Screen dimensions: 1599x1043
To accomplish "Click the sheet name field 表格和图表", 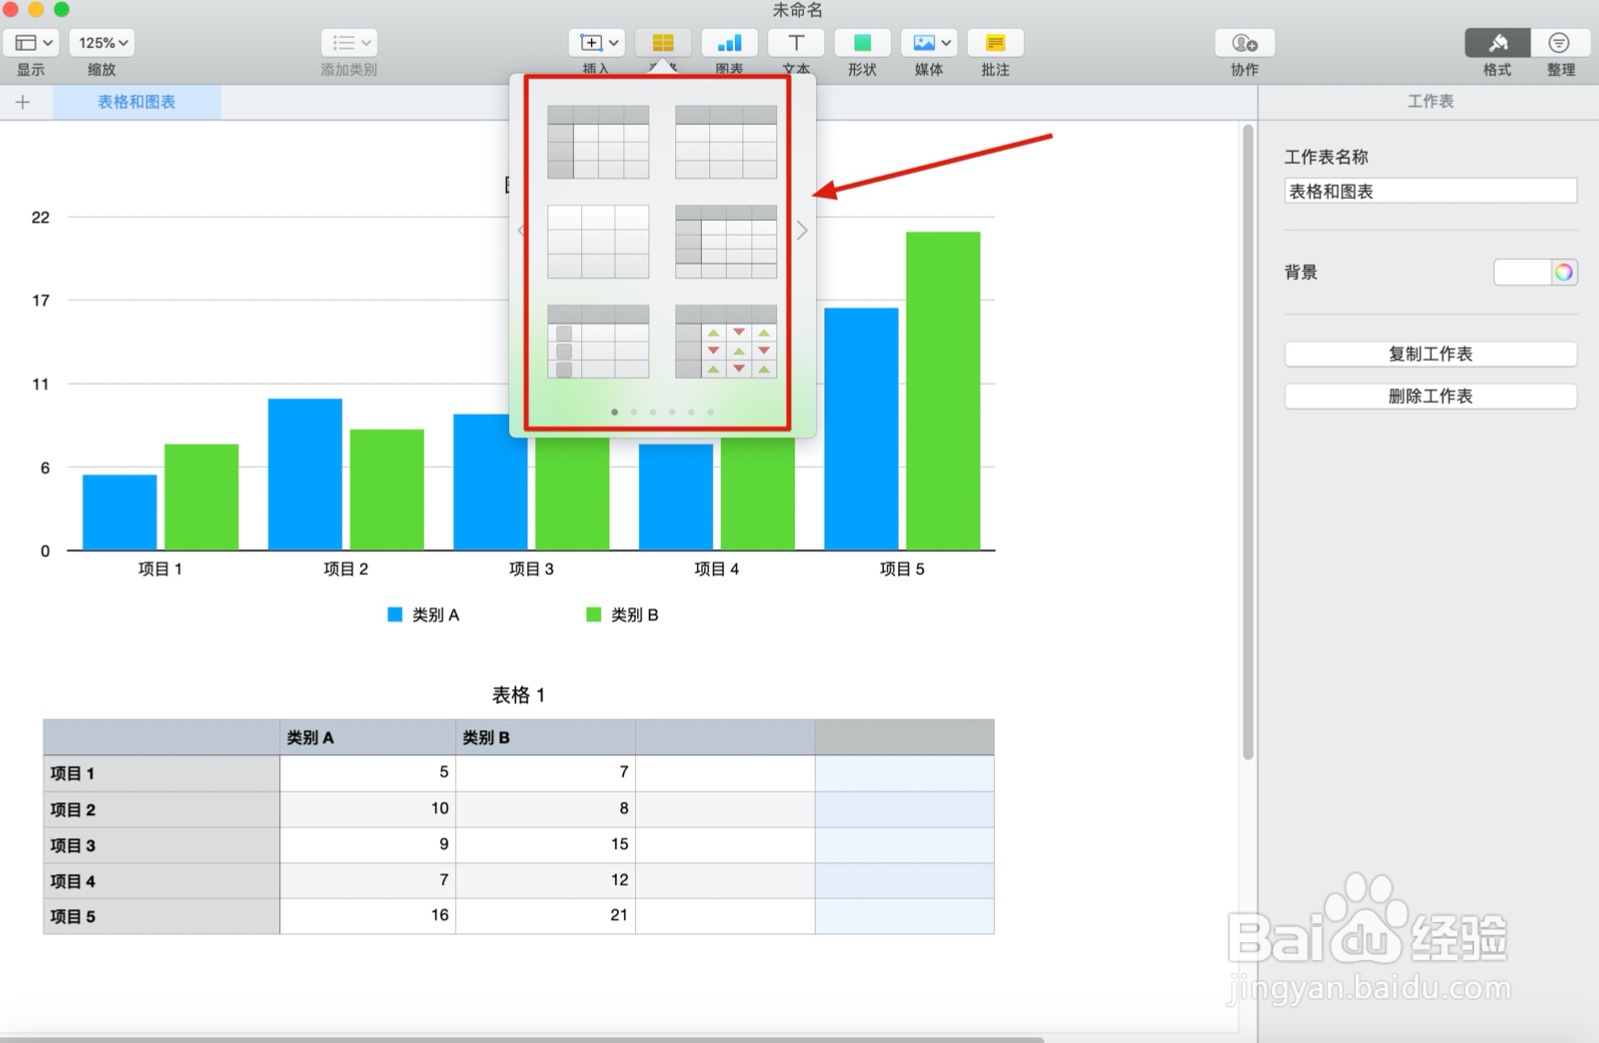I will 1430,191.
